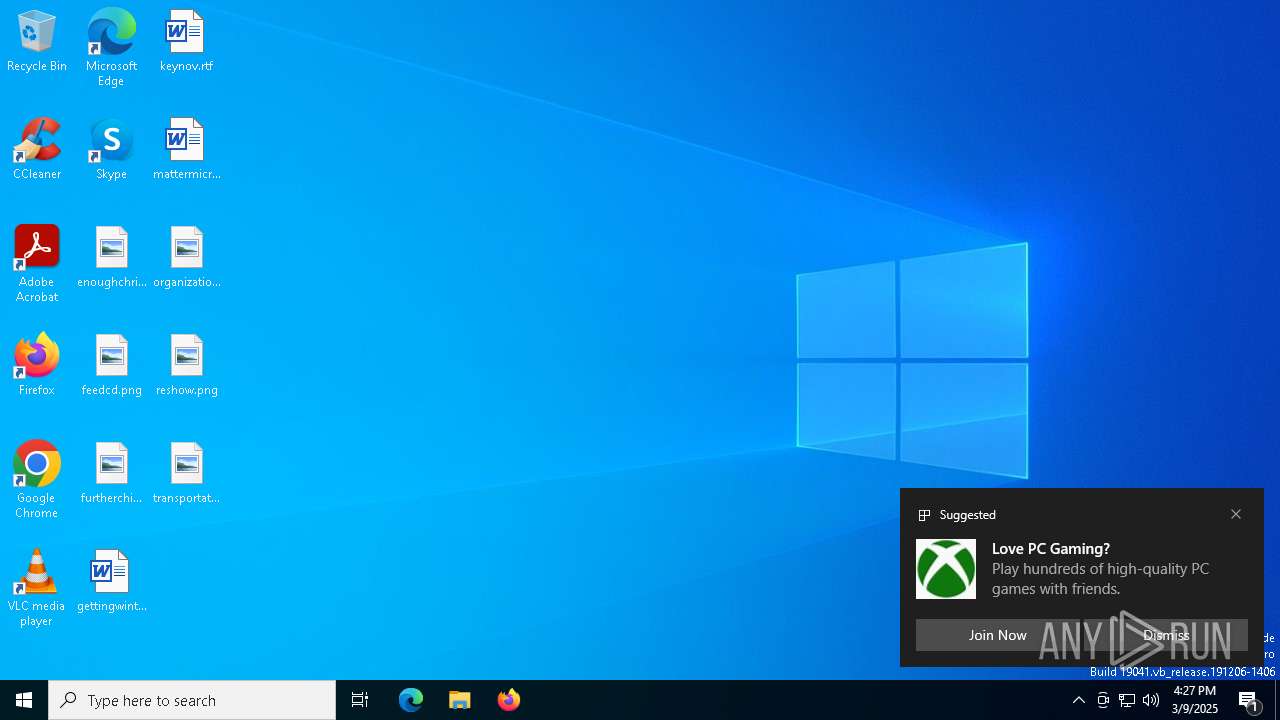
Task: Click the 'Suggested' notification header label
Action: click(x=968, y=515)
